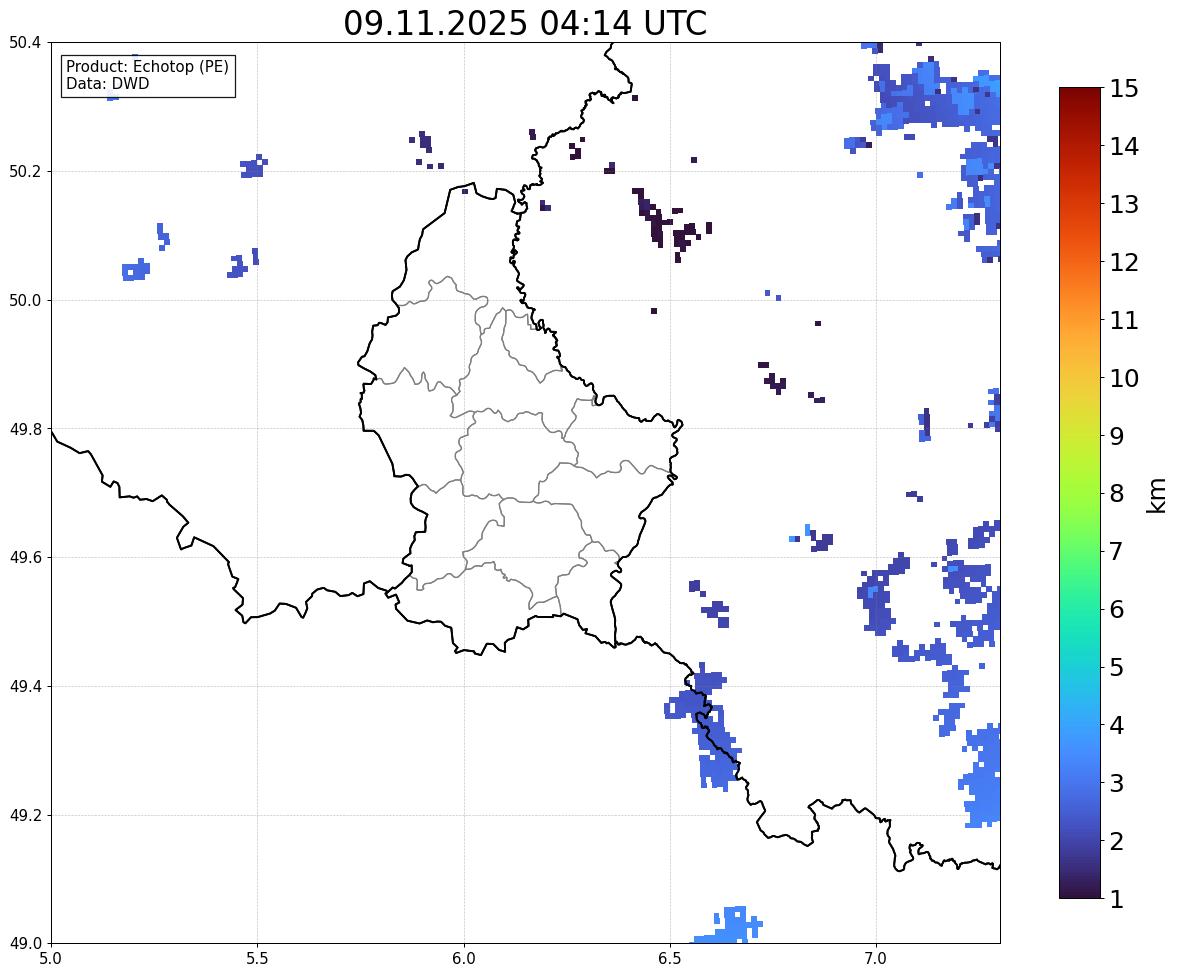Click colorbar tick label 15
This screenshot has height=976, width=1178.
pyautogui.click(x=1124, y=89)
